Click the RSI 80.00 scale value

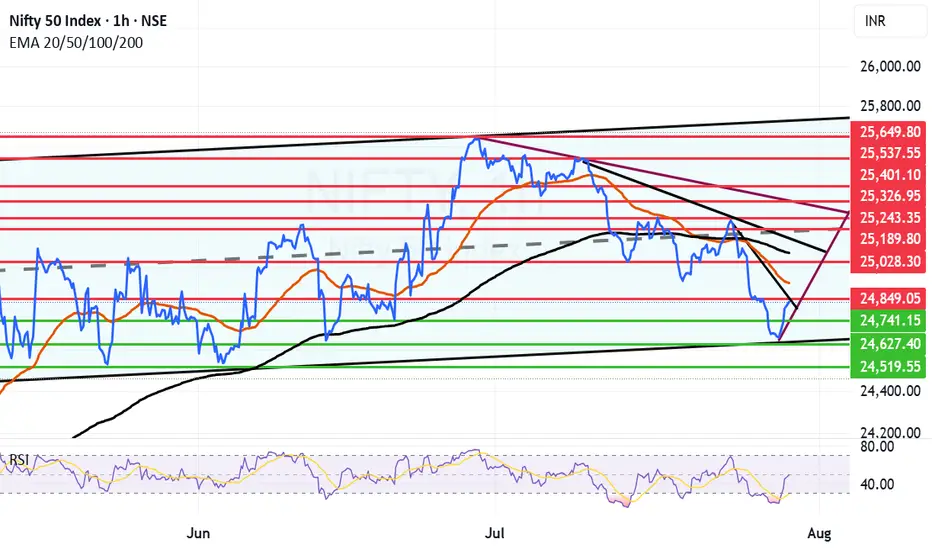click(877, 447)
